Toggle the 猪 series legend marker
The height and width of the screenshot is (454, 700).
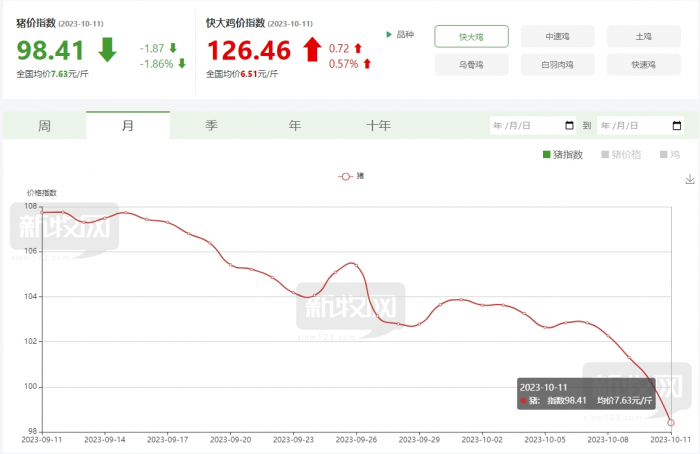345,176
